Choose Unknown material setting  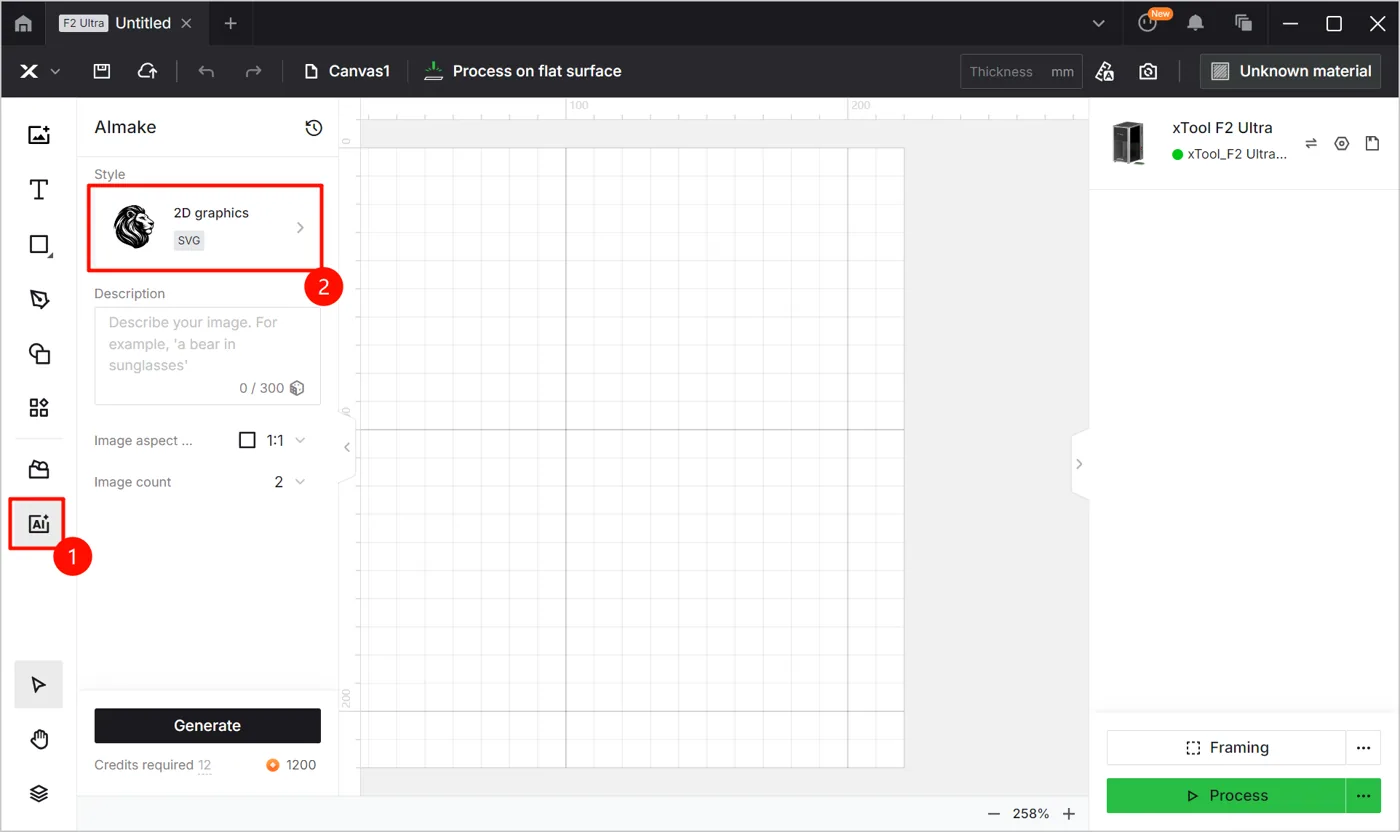pyautogui.click(x=1290, y=71)
